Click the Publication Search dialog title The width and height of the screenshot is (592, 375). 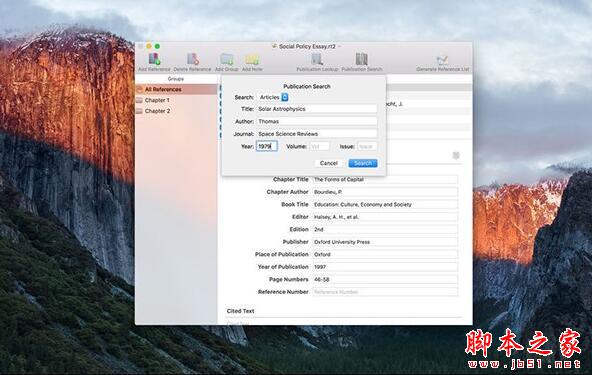pyautogui.click(x=307, y=86)
